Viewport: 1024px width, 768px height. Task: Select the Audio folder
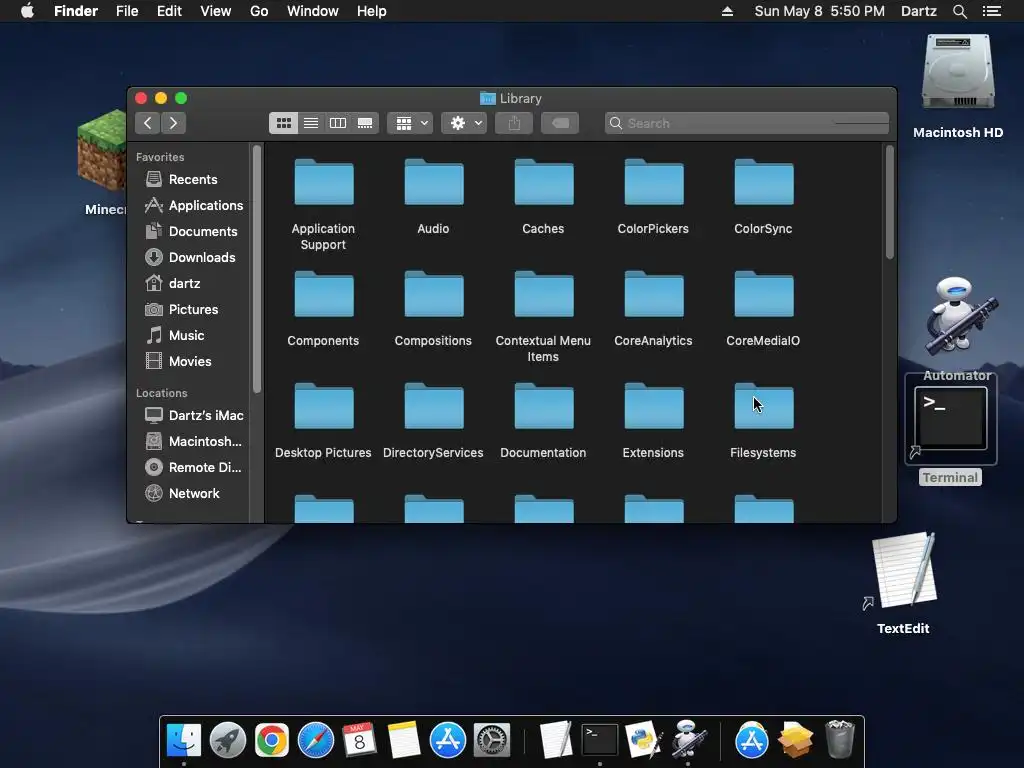click(x=434, y=183)
